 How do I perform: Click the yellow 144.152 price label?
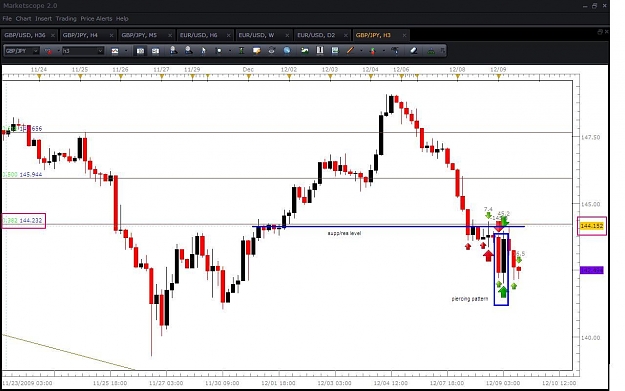(x=592, y=226)
